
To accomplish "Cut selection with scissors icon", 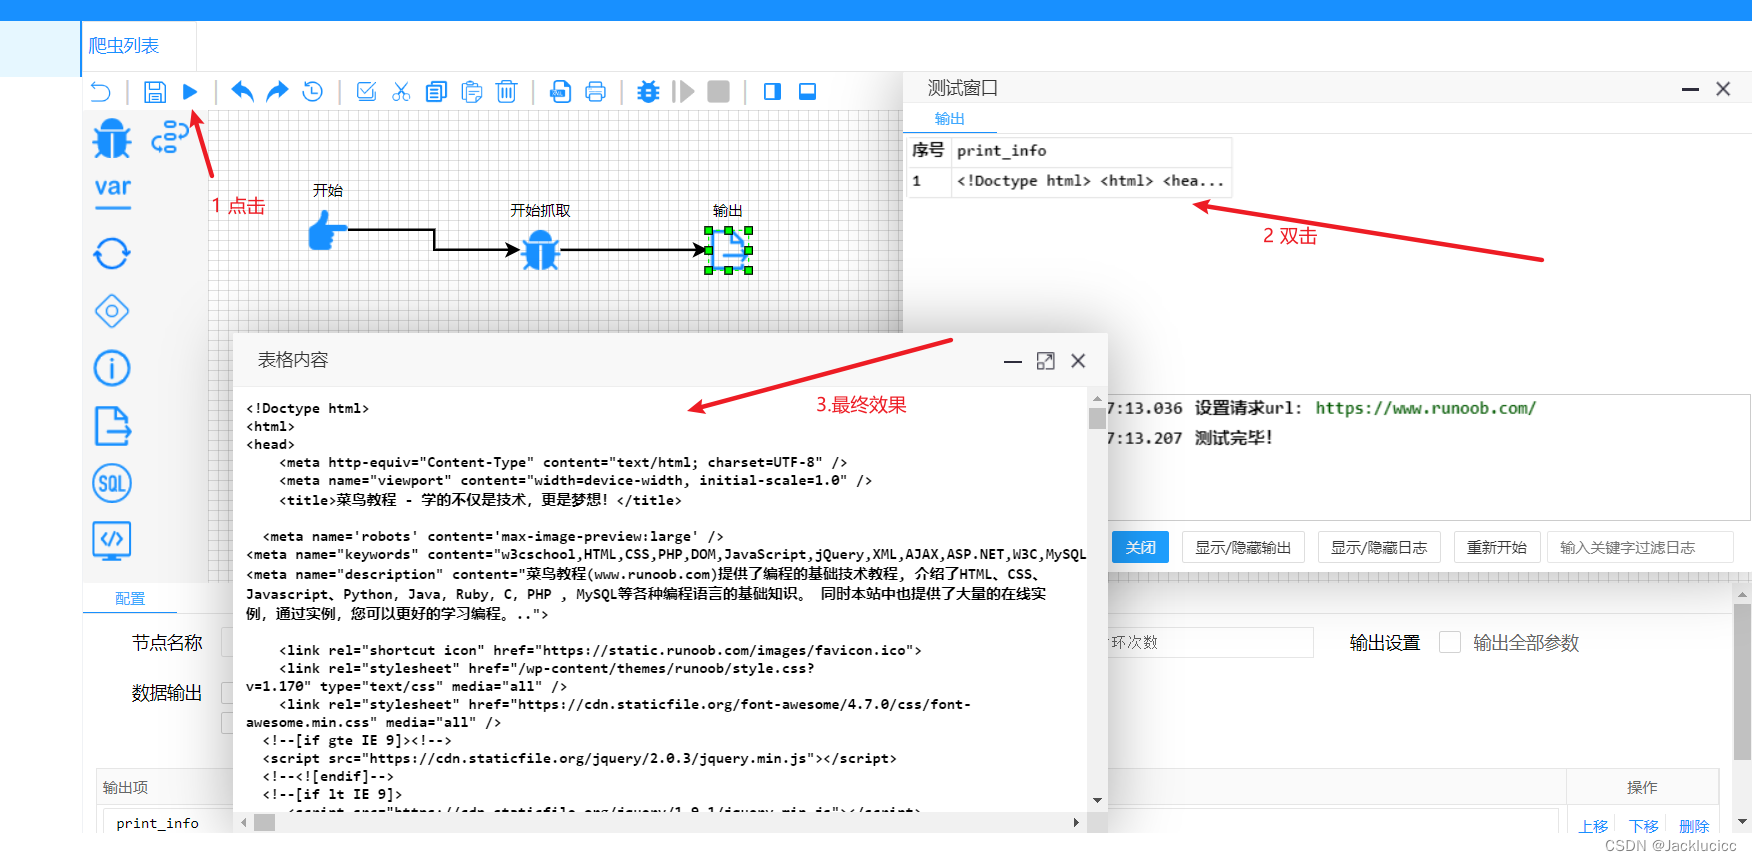I will (401, 92).
